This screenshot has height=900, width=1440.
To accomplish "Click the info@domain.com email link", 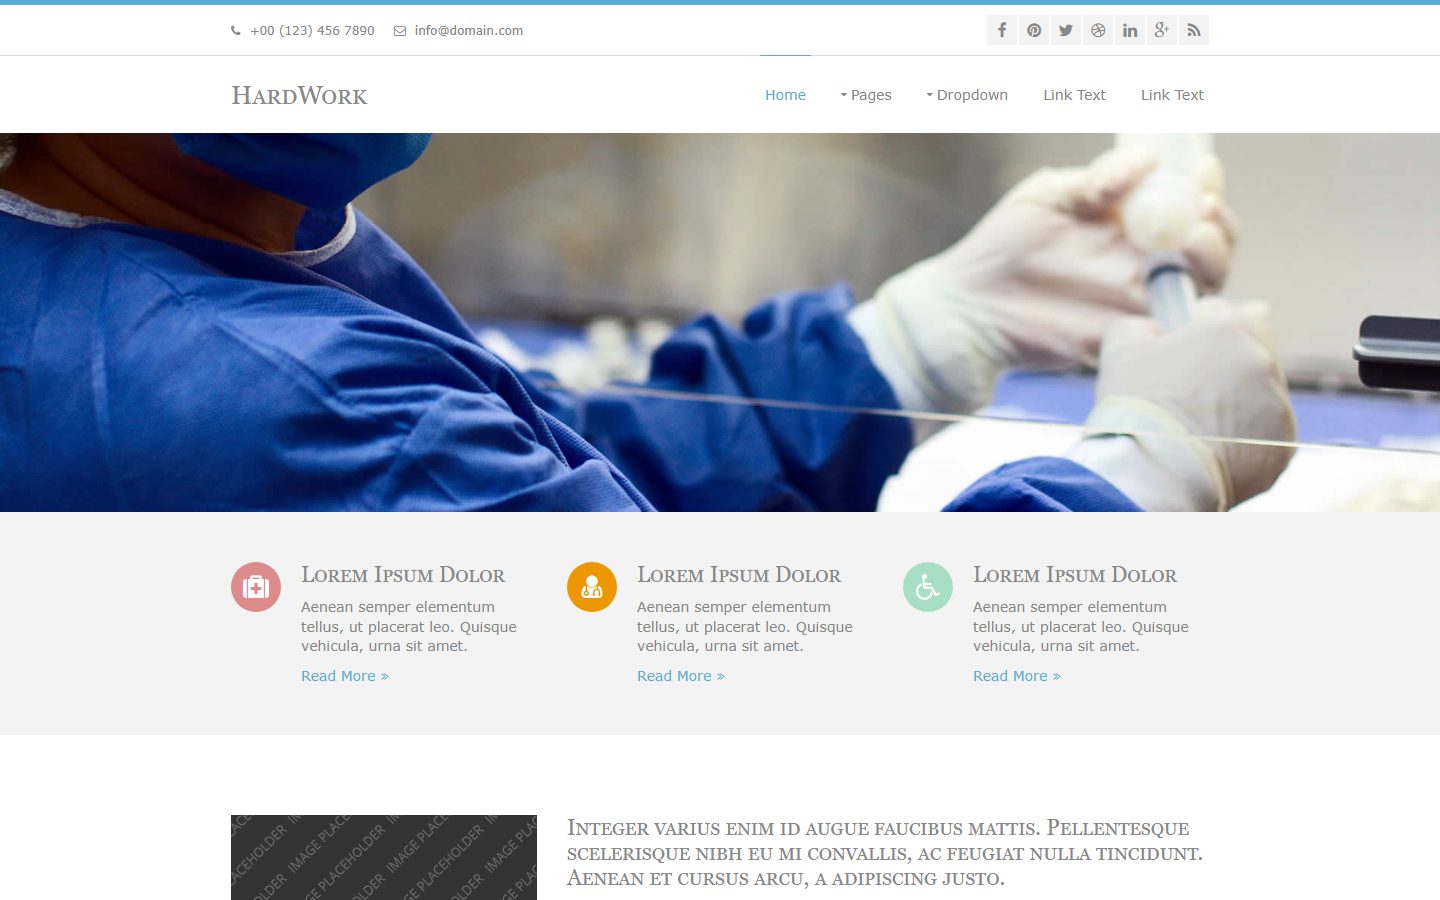I will point(469,31).
